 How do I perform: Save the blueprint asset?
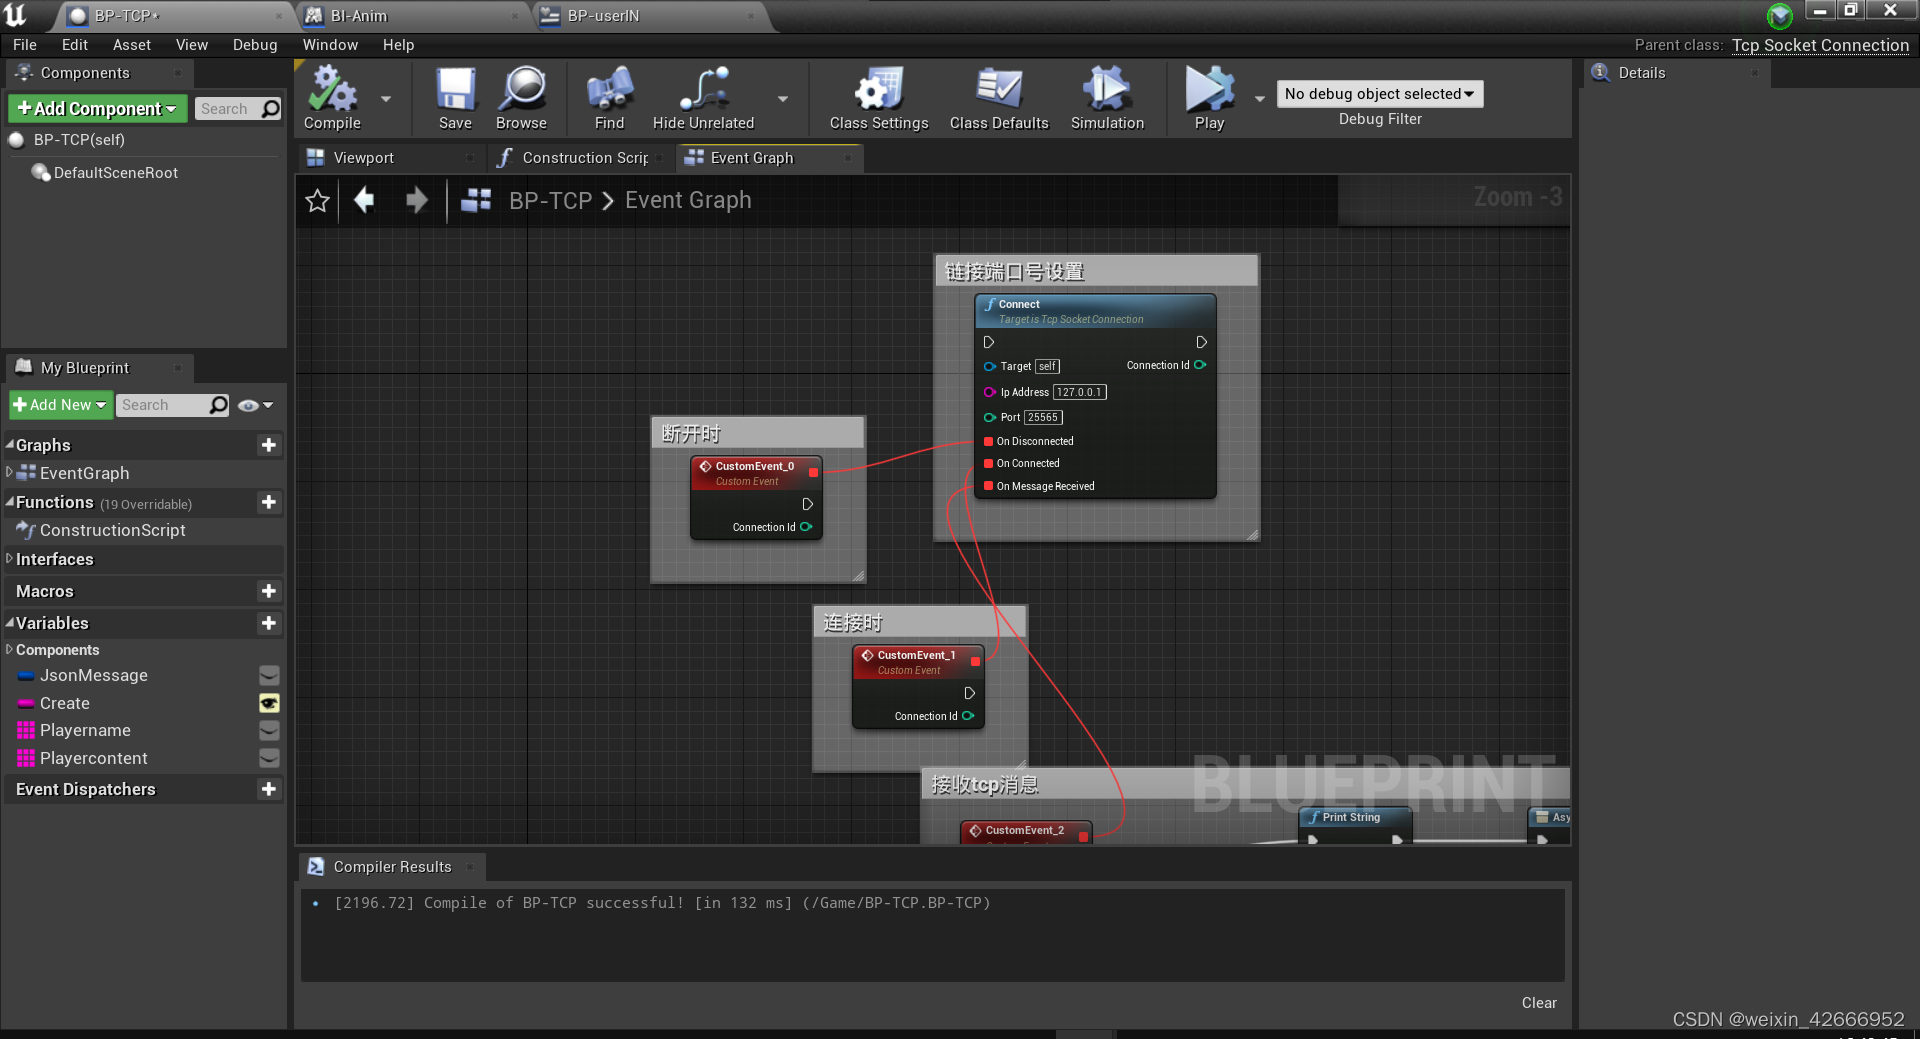[456, 97]
